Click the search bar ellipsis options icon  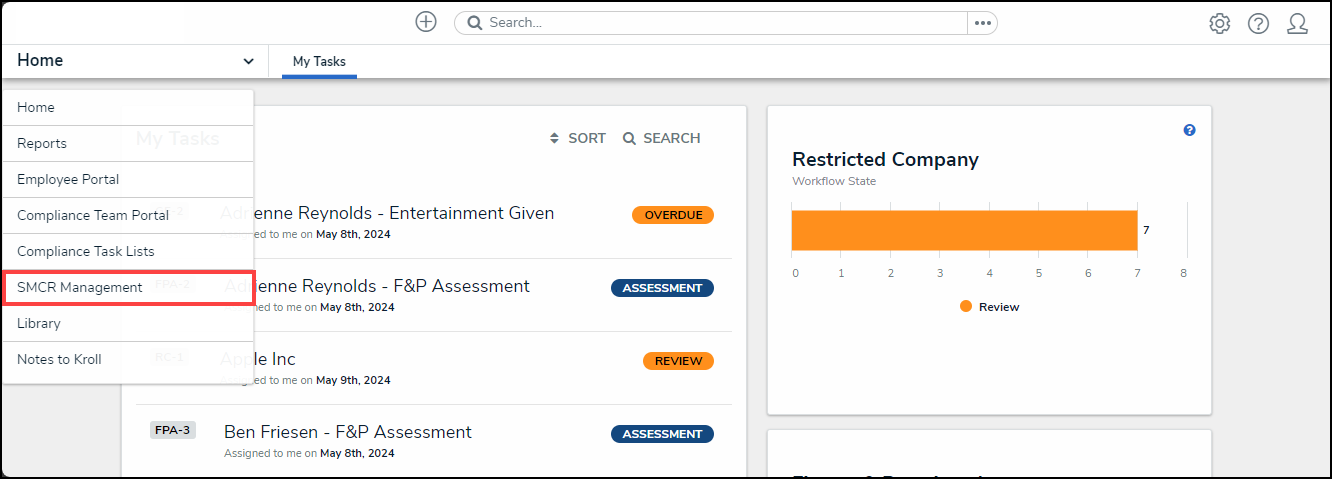[x=982, y=23]
